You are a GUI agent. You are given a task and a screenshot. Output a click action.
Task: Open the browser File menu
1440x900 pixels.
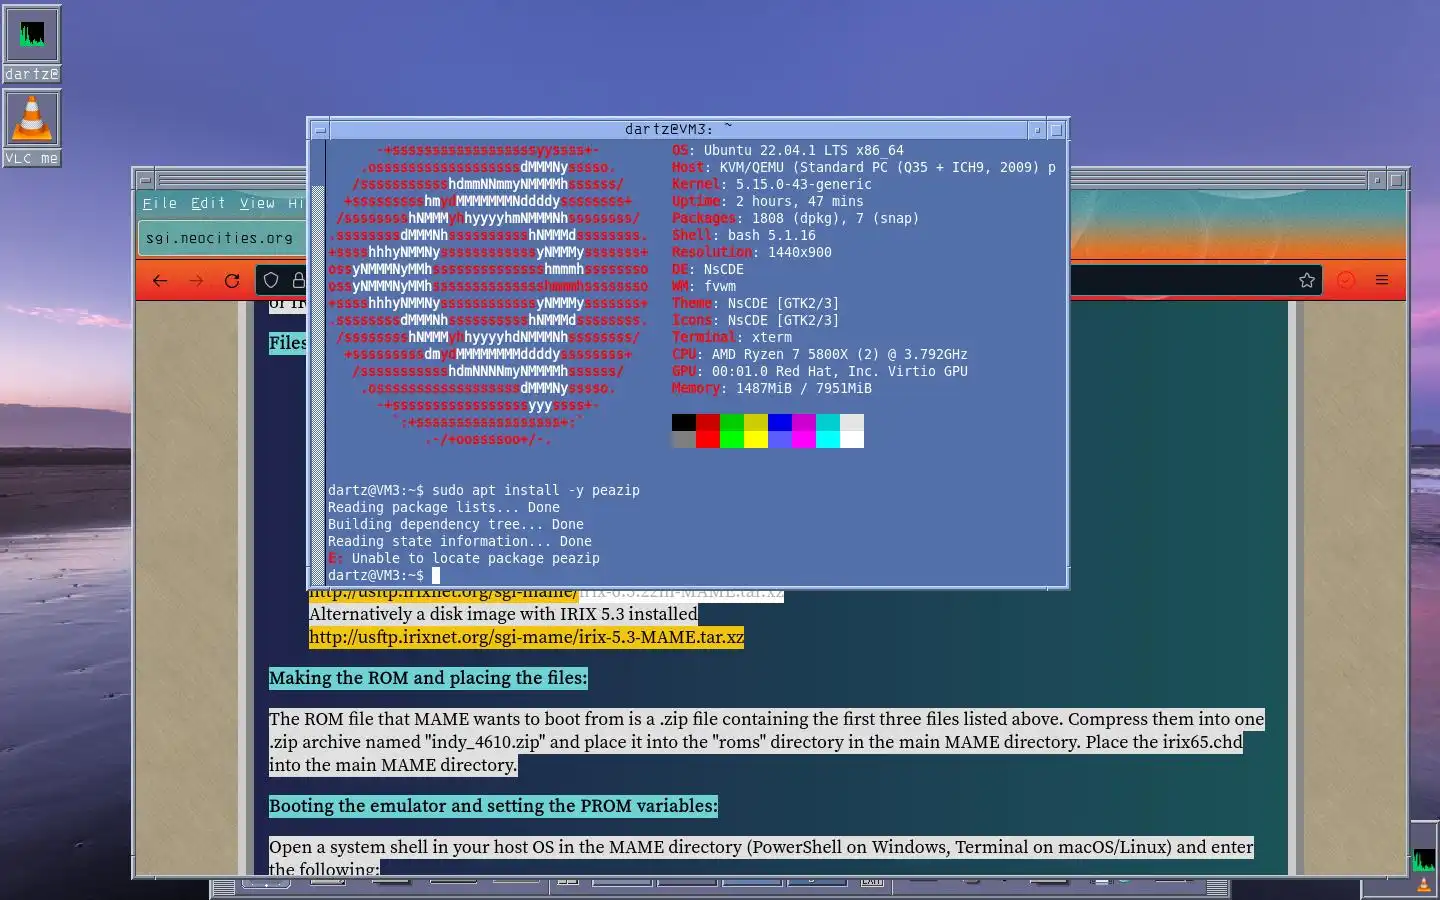tap(160, 203)
